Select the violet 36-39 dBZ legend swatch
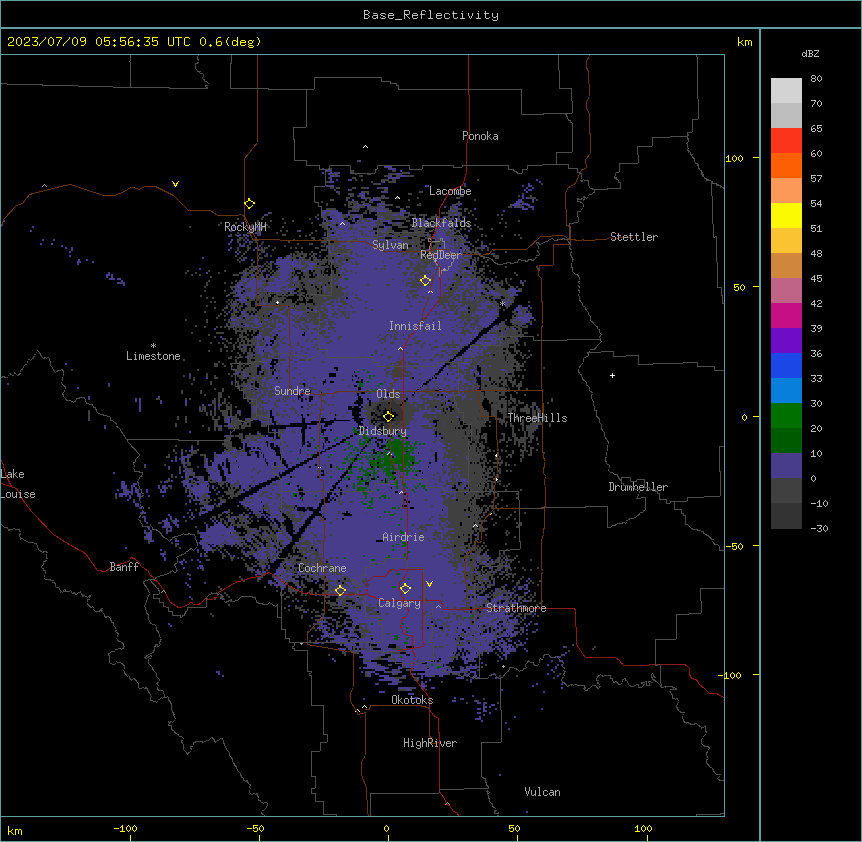862x842 pixels. 786,341
